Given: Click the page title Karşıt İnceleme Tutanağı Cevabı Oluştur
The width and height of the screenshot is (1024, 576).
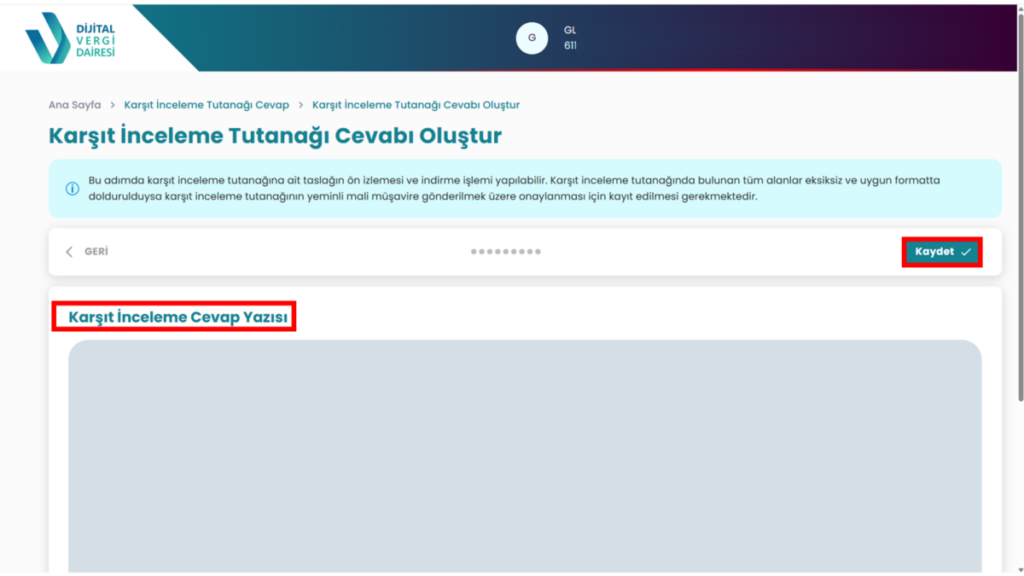Looking at the screenshot, I should point(275,136).
